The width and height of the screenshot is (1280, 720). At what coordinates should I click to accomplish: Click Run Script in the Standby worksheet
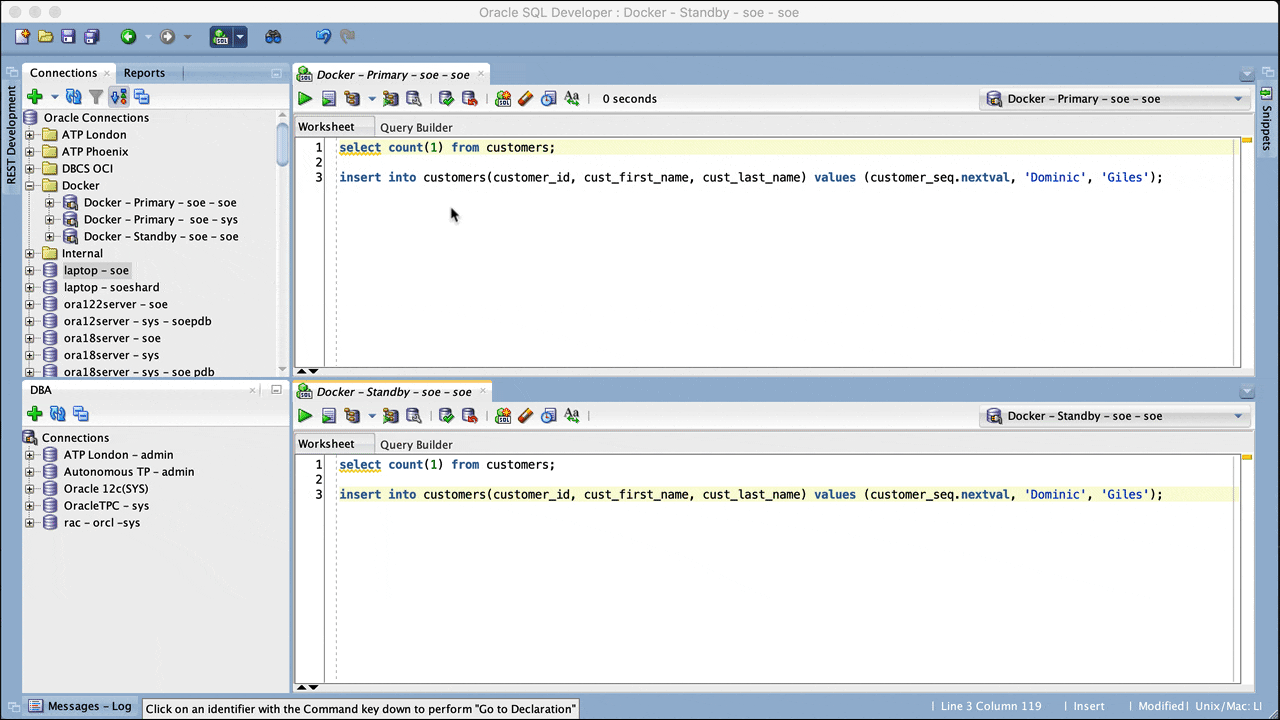[x=328, y=416]
